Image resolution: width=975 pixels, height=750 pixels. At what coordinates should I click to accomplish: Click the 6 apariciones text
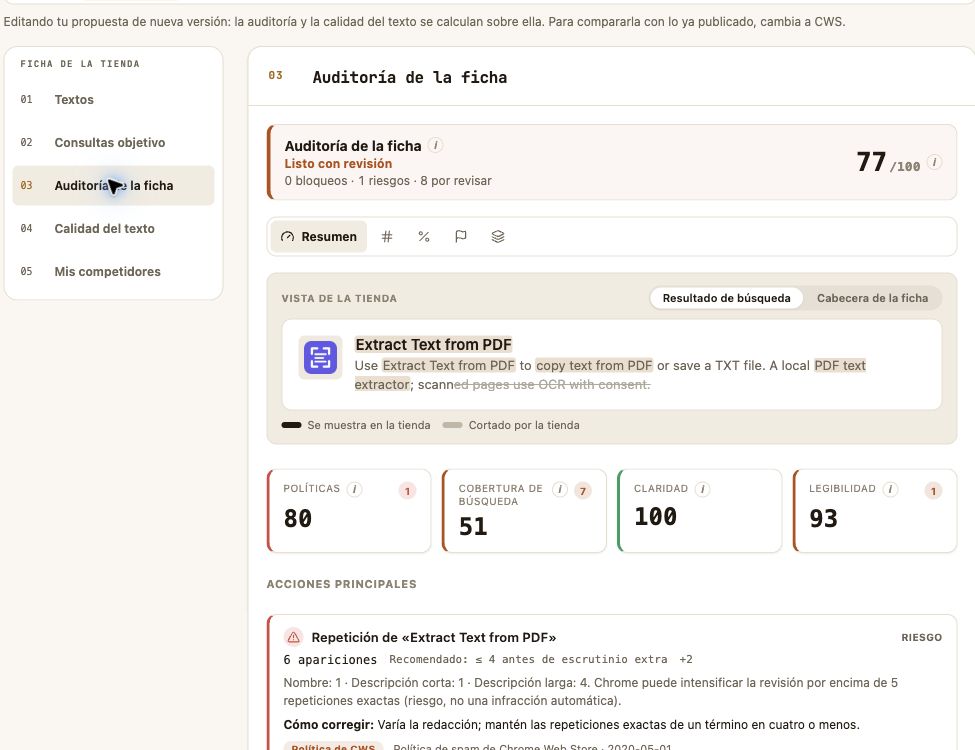pyautogui.click(x=330, y=659)
